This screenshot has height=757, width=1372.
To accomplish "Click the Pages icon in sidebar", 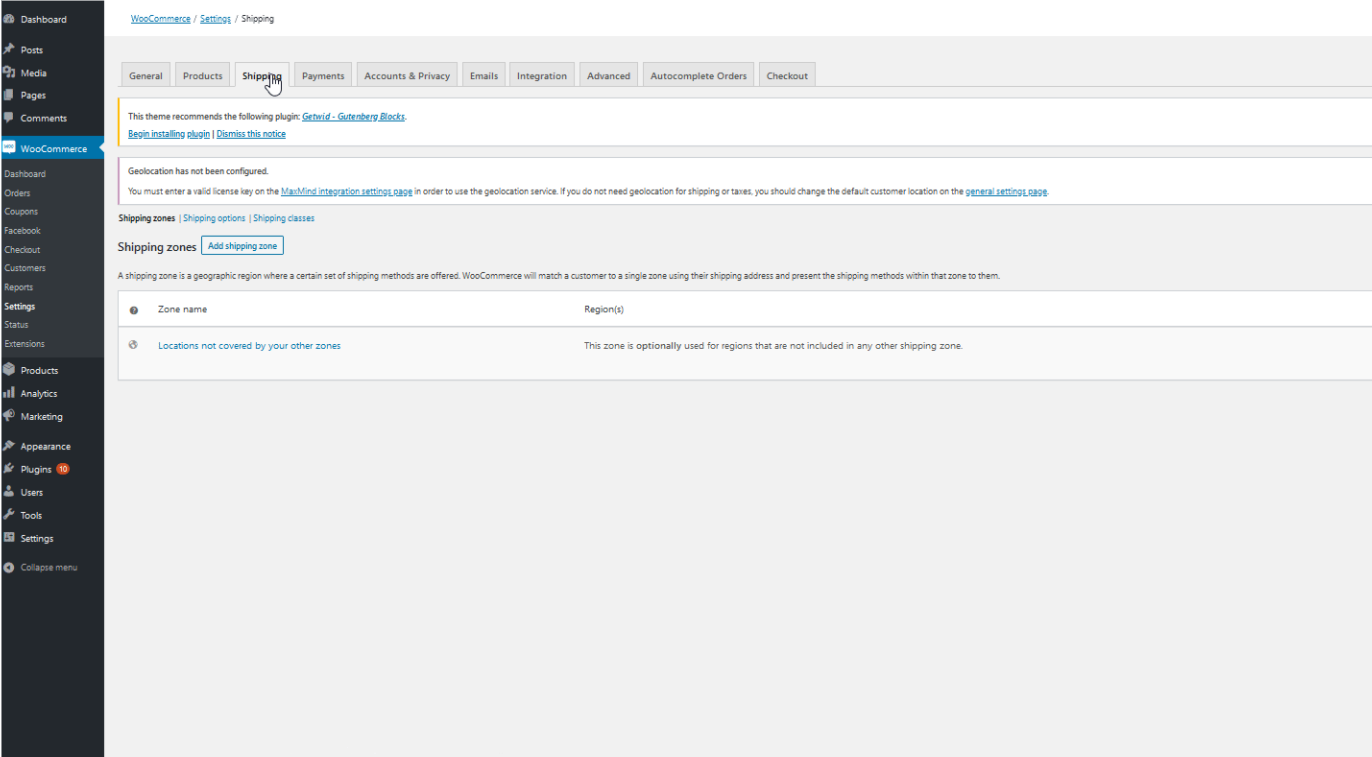I will 9,95.
